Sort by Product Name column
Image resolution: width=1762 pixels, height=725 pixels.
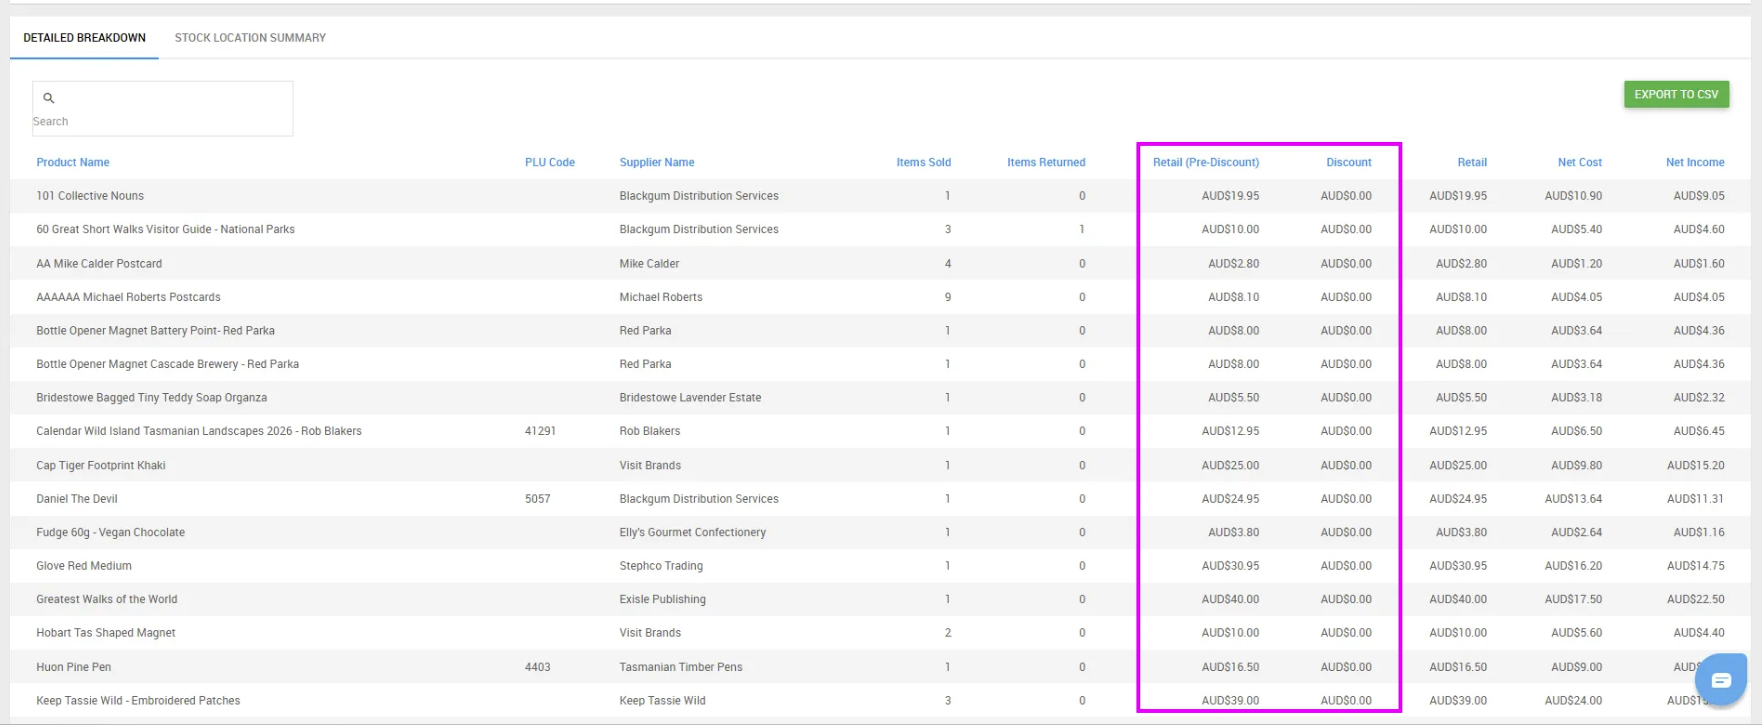pos(73,162)
